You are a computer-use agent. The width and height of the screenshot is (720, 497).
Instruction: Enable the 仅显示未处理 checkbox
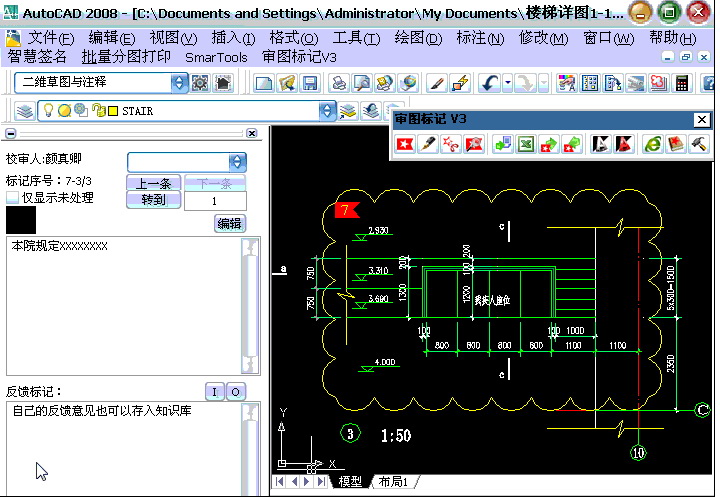tap(13, 198)
